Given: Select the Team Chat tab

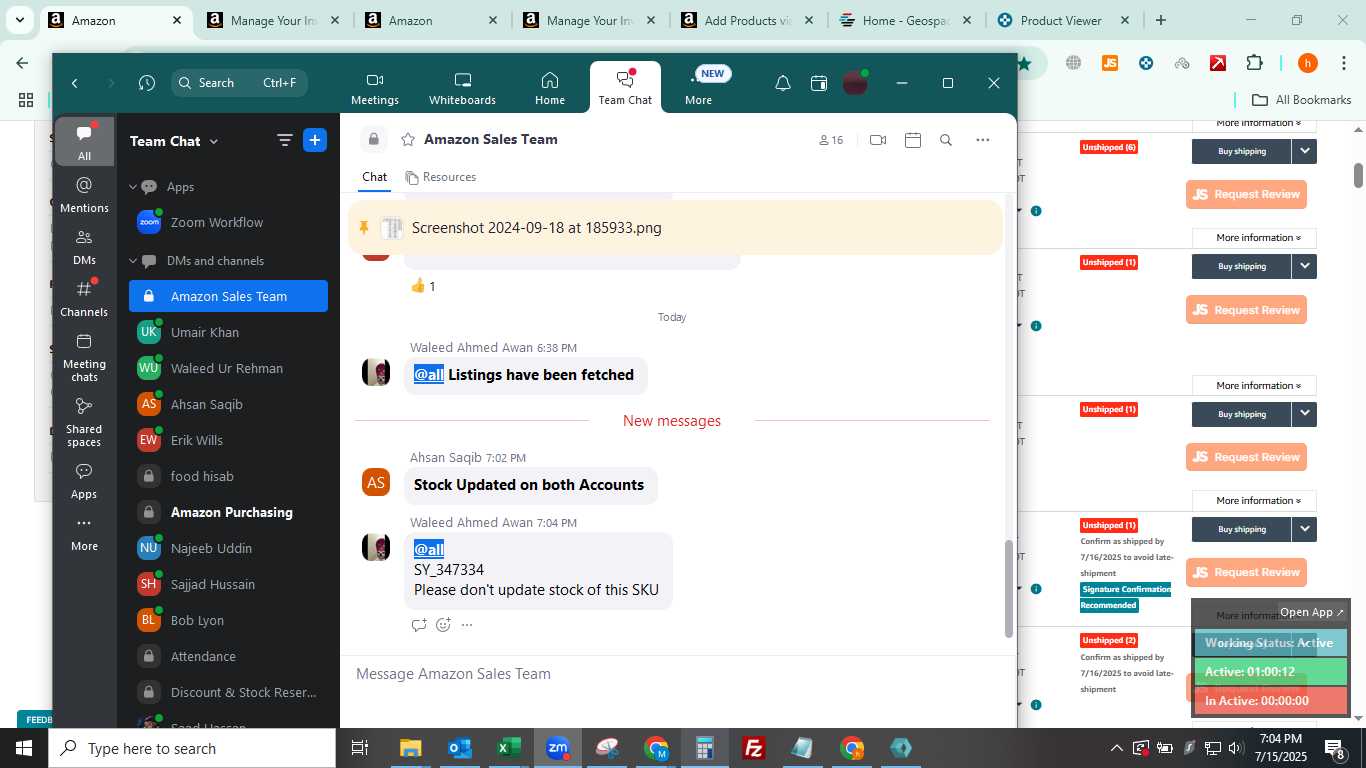Looking at the screenshot, I should point(625,89).
